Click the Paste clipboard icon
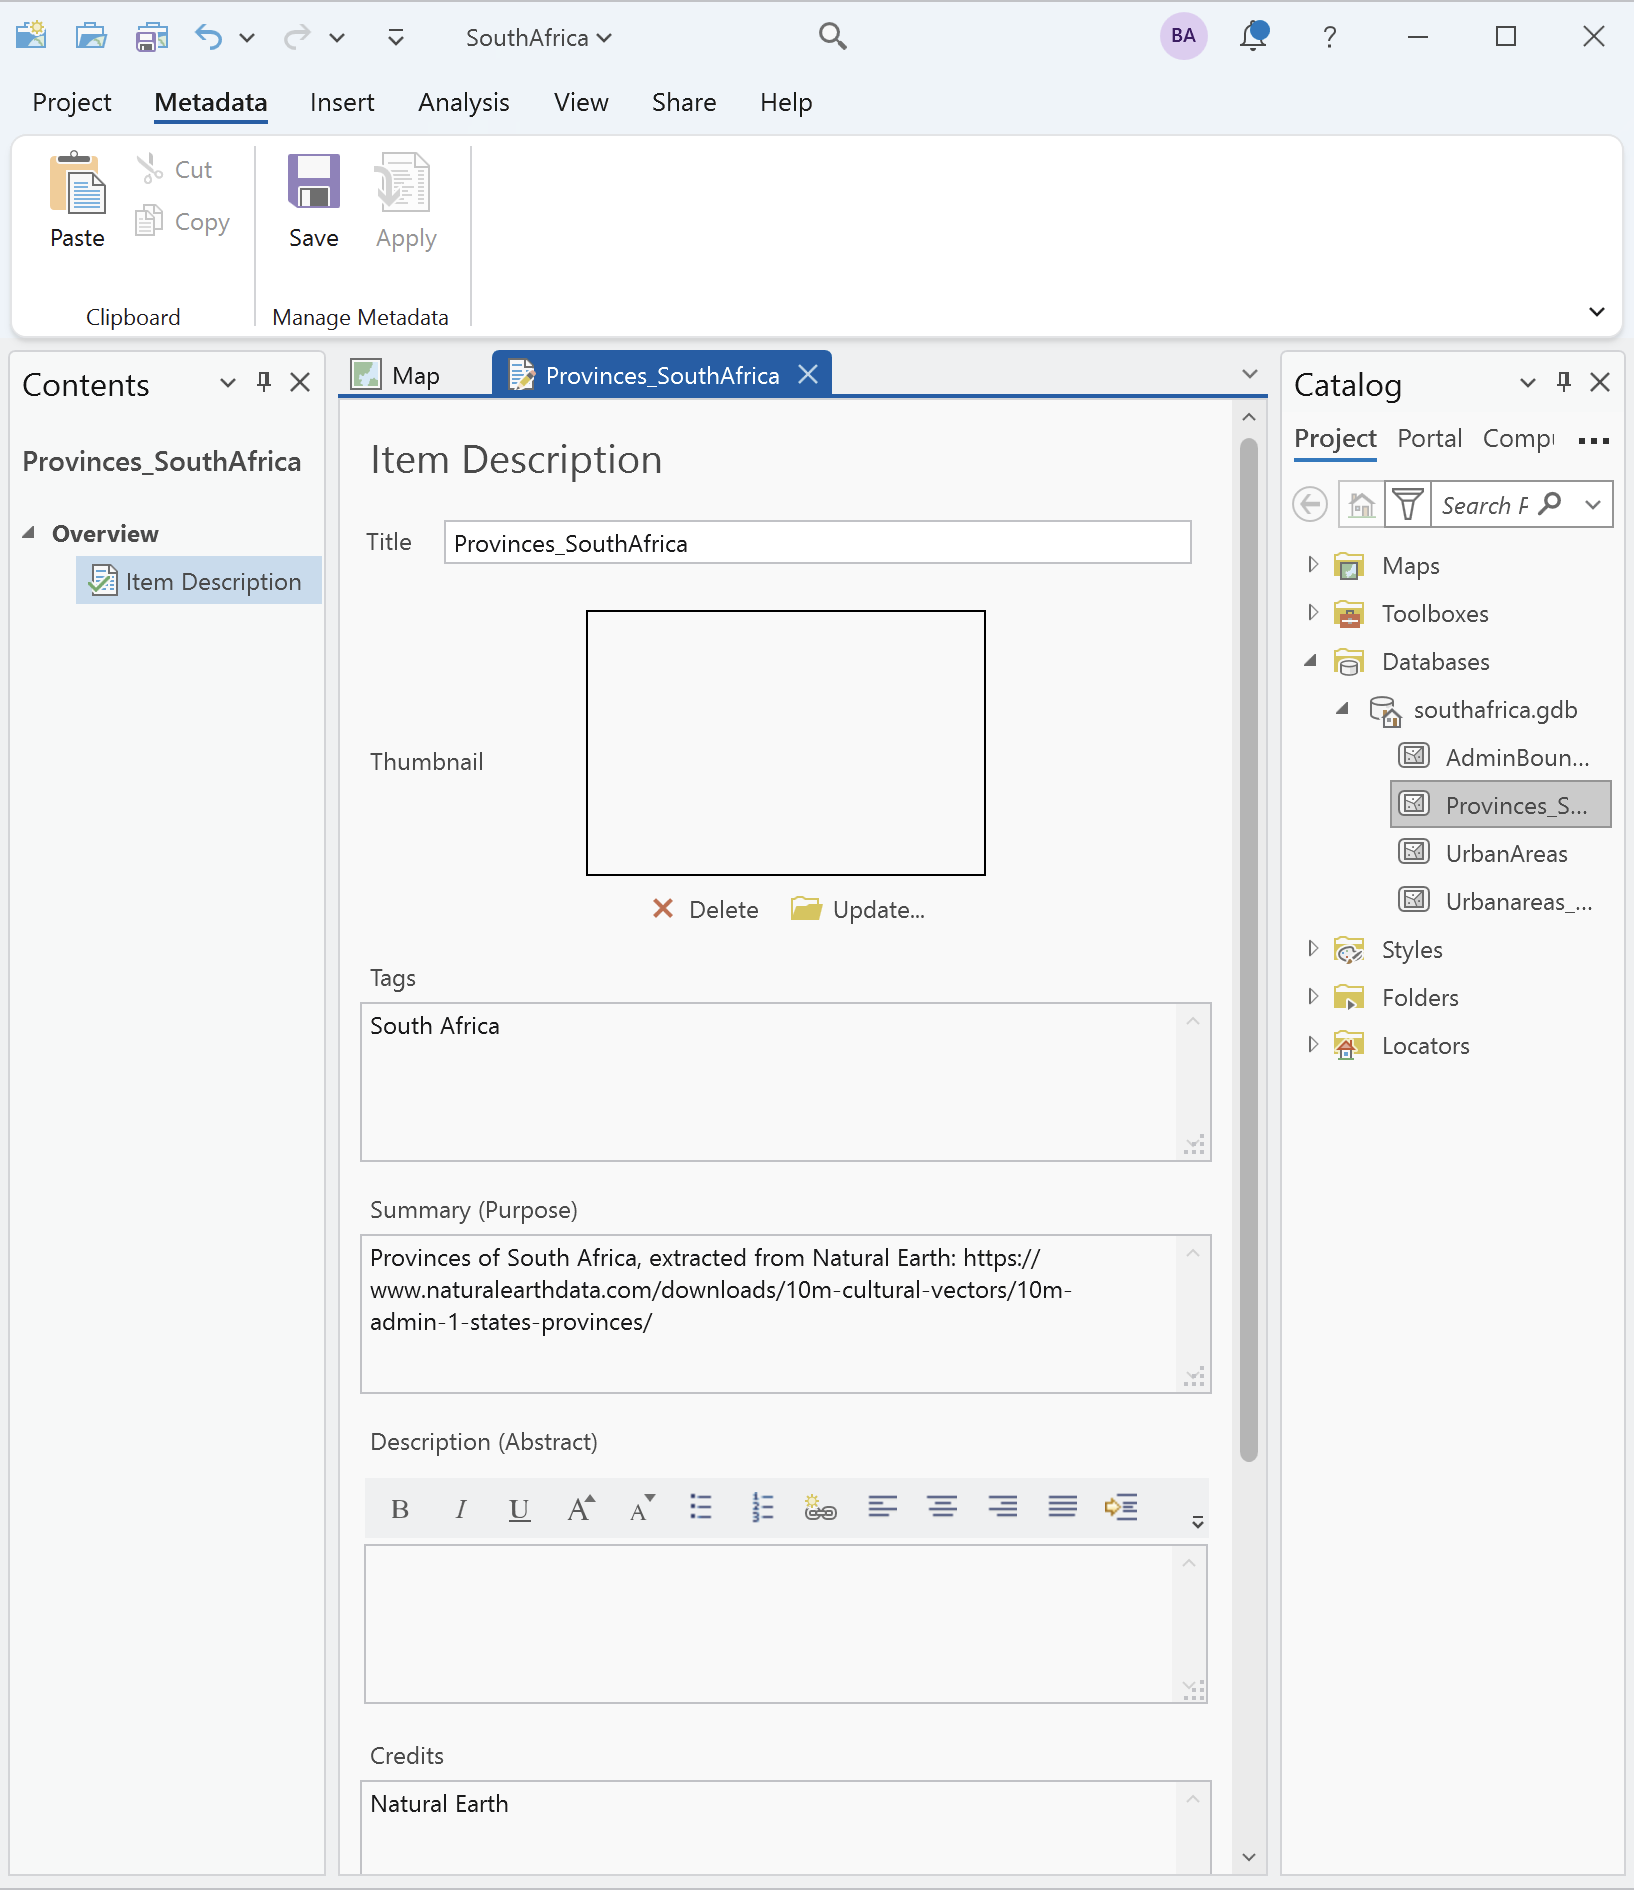1634x1890 pixels. 77,183
